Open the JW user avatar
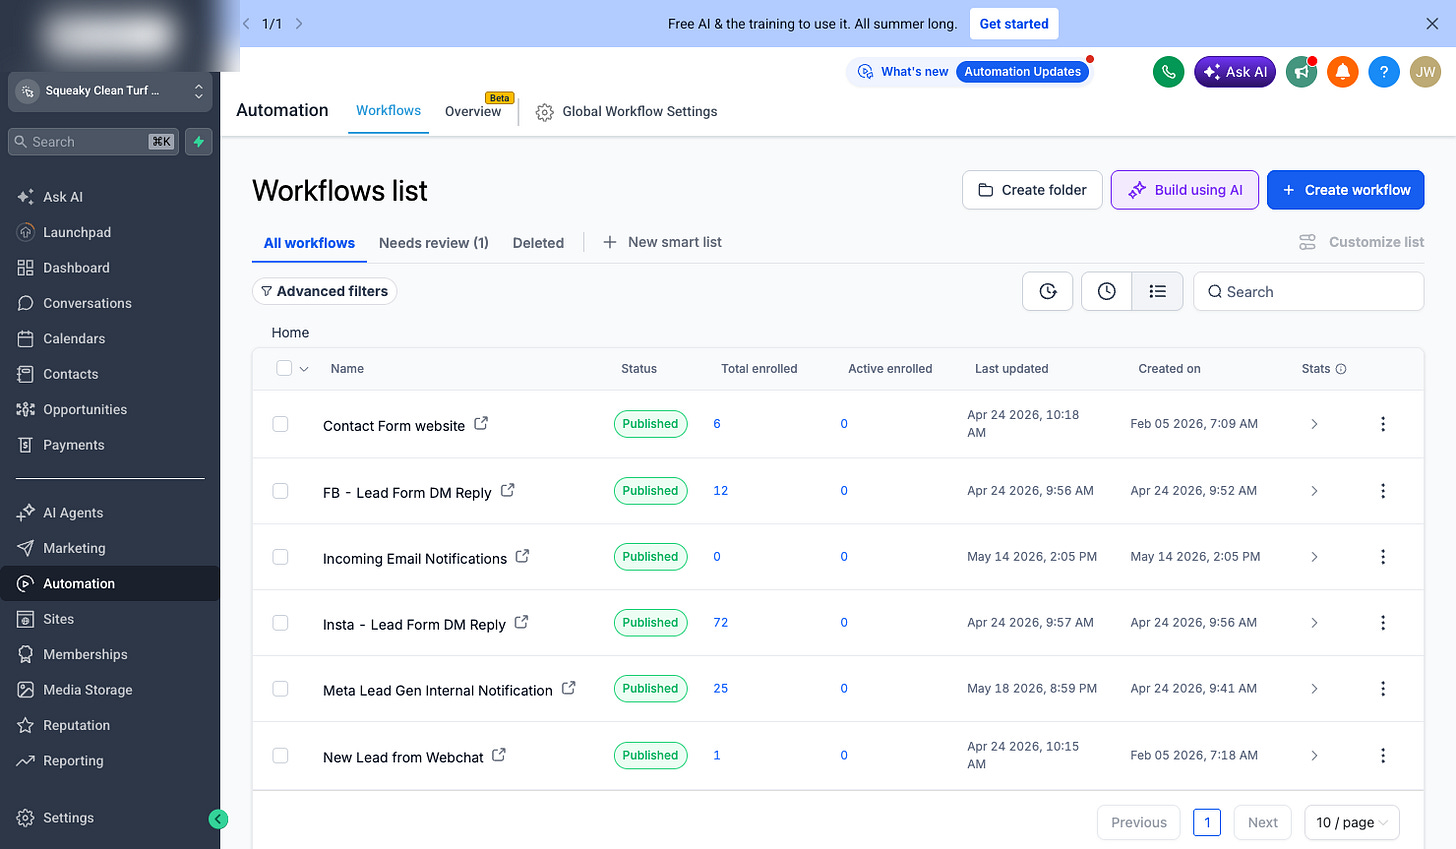 pyautogui.click(x=1426, y=72)
